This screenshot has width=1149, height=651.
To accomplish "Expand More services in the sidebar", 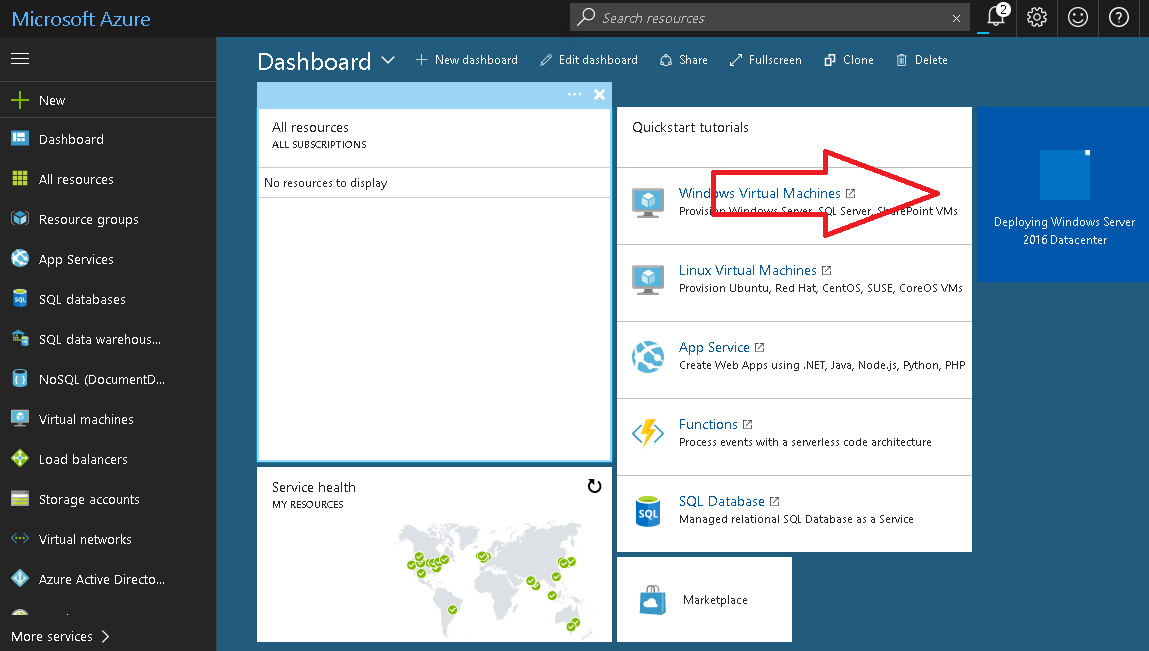I will point(60,636).
